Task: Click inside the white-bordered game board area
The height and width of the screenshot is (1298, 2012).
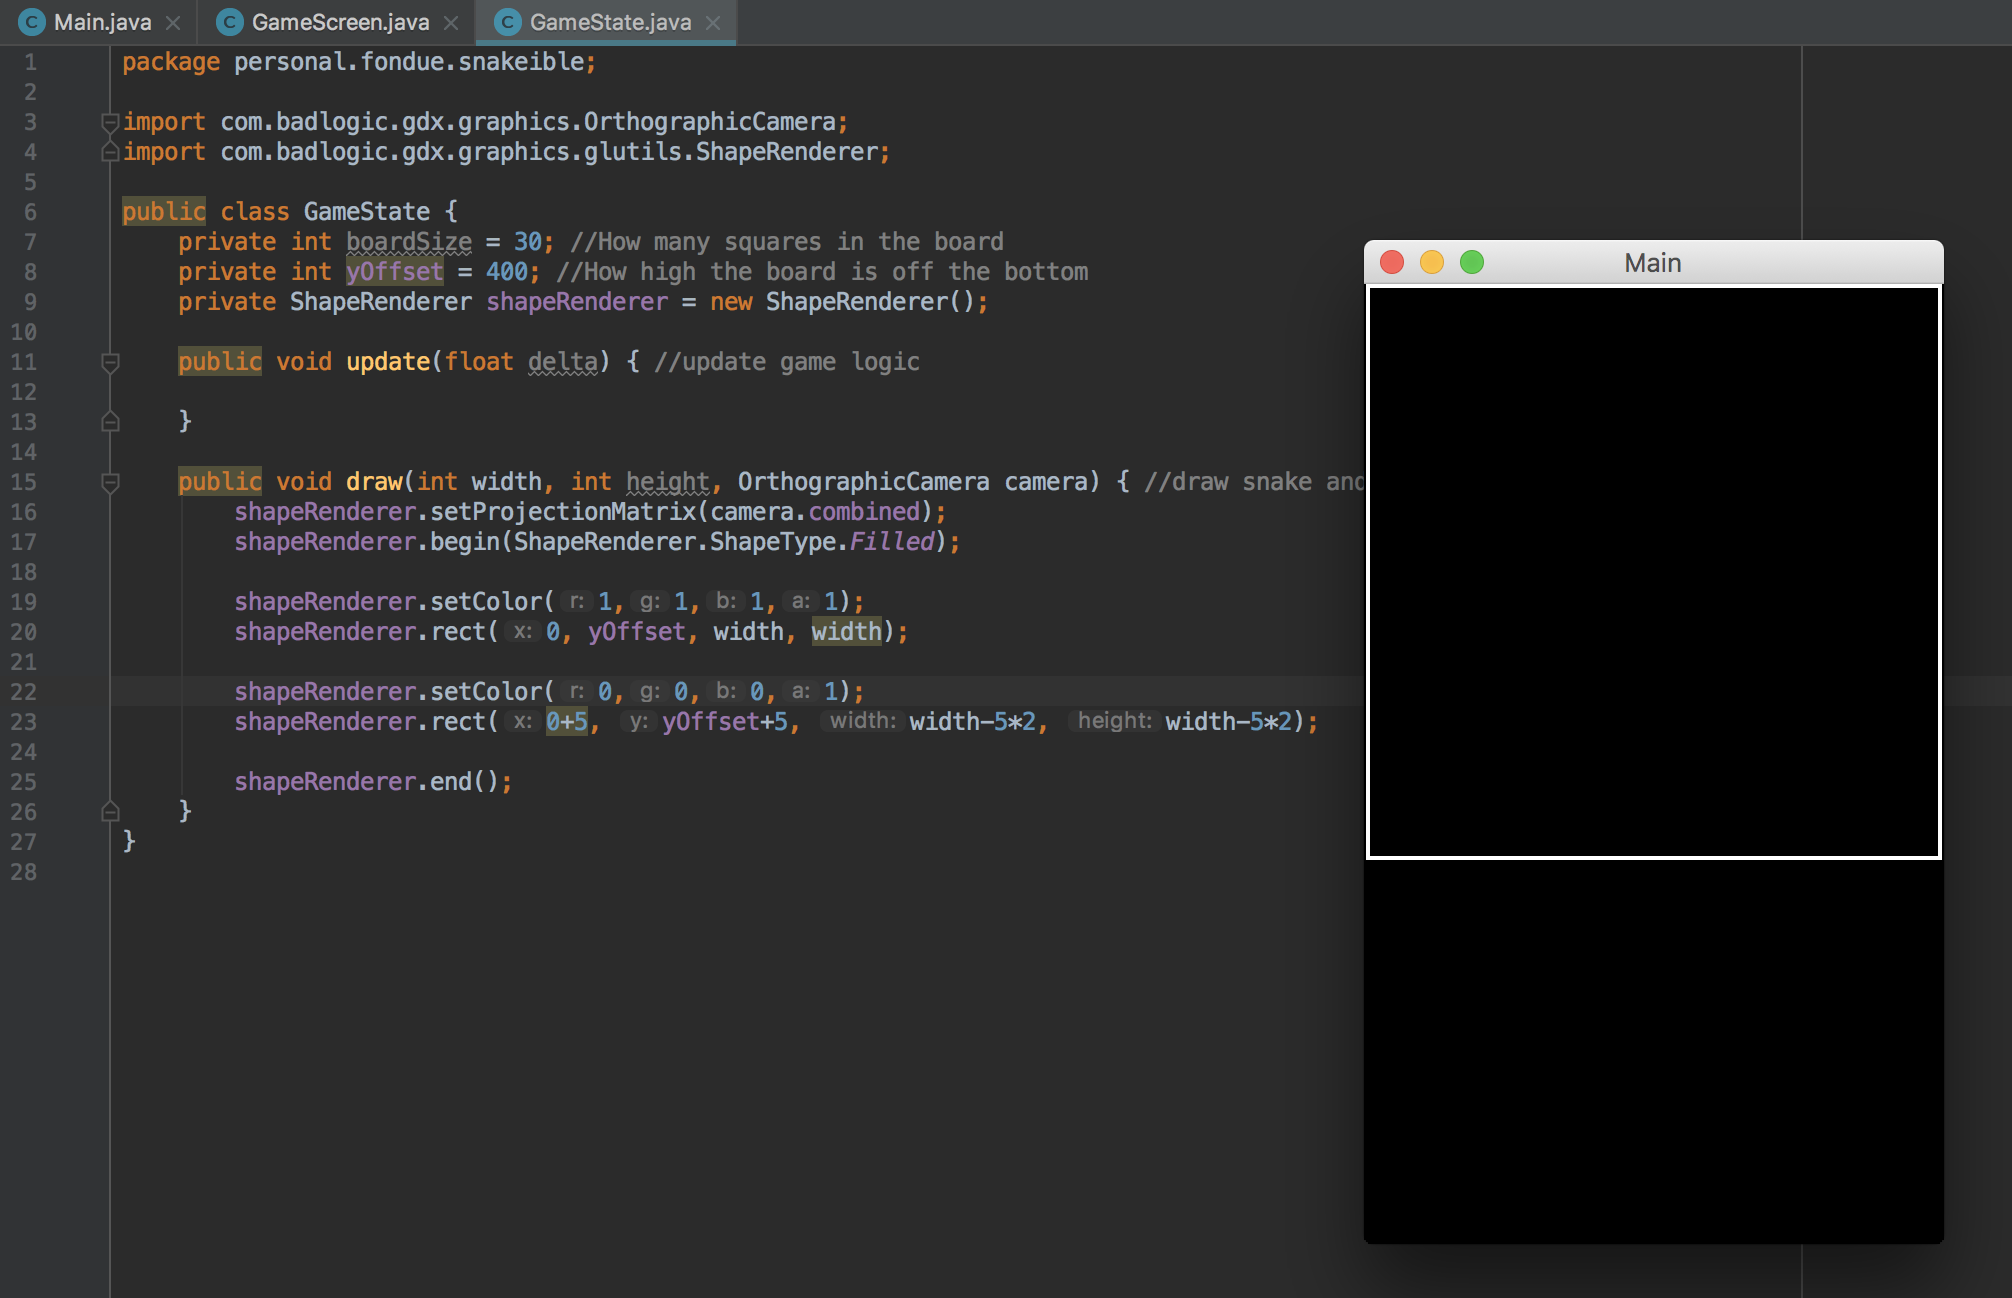Action: pyautogui.click(x=1652, y=572)
